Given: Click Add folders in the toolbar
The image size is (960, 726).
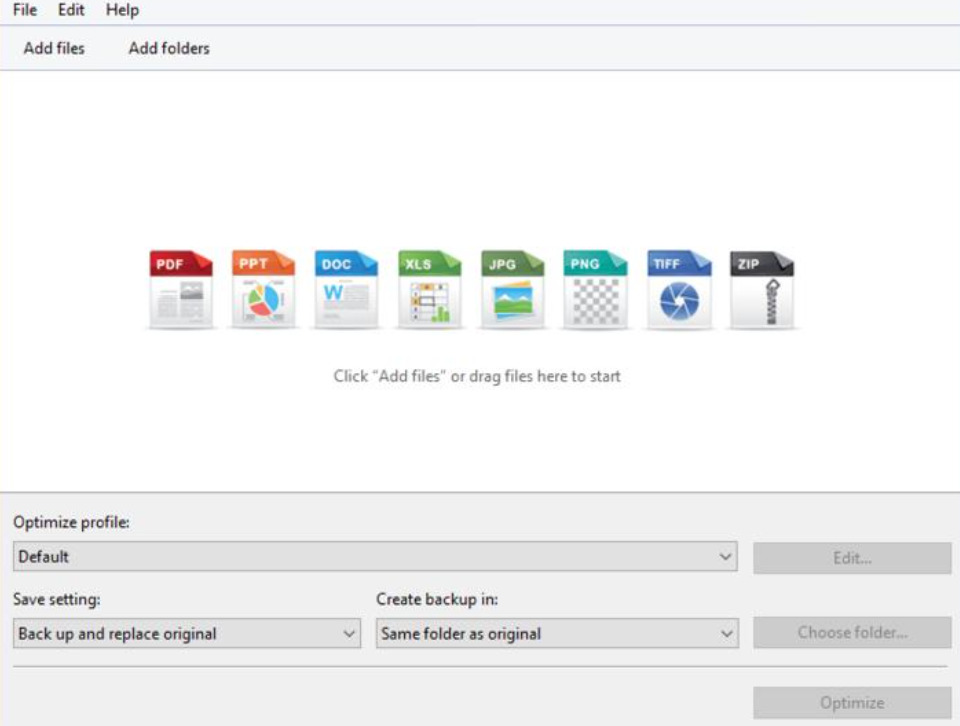Looking at the screenshot, I should tap(169, 48).
